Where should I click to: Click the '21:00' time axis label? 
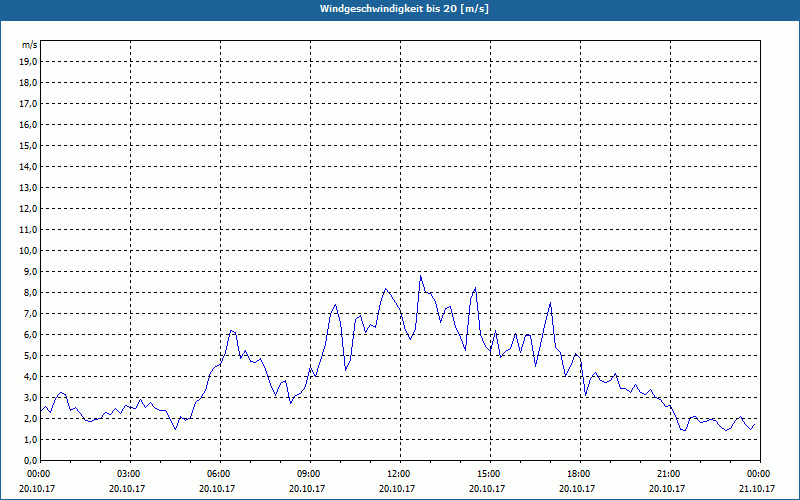670,474
